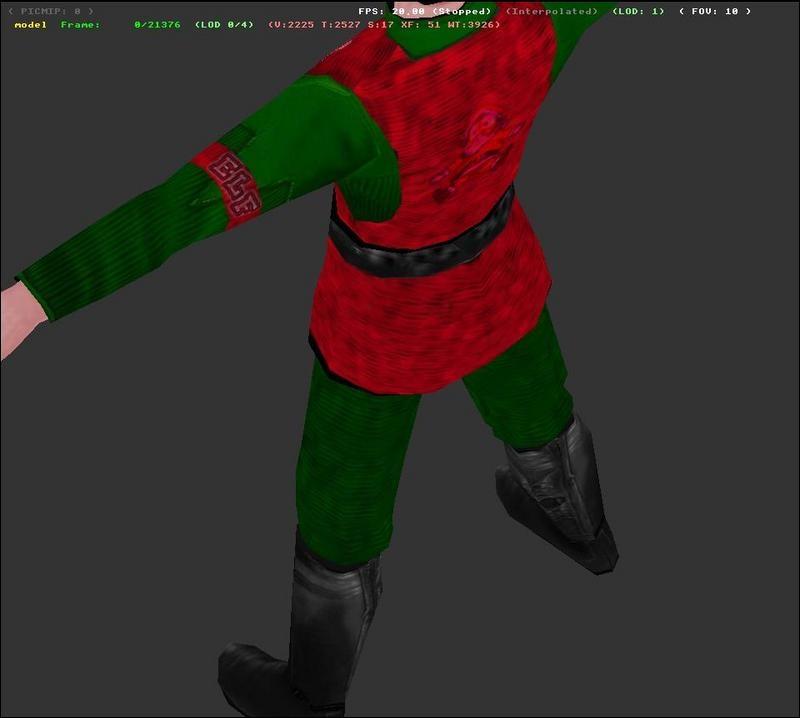Click the green "Frame:" label
Viewport: 800px width, 718px height.
coord(80,24)
